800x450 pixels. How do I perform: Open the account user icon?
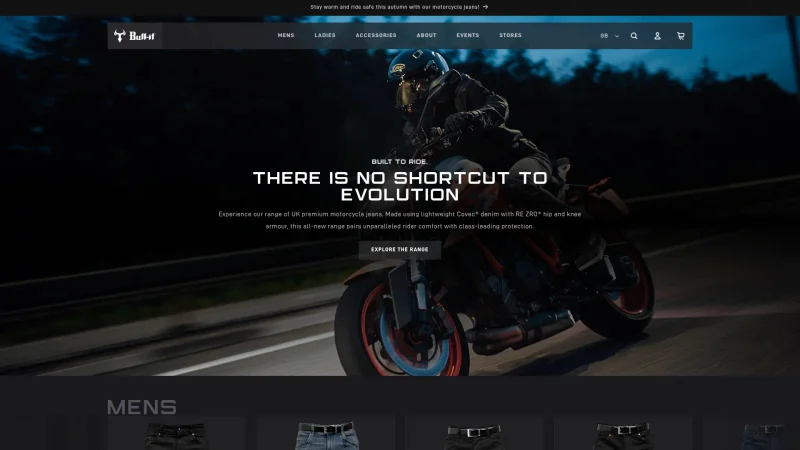(657, 36)
